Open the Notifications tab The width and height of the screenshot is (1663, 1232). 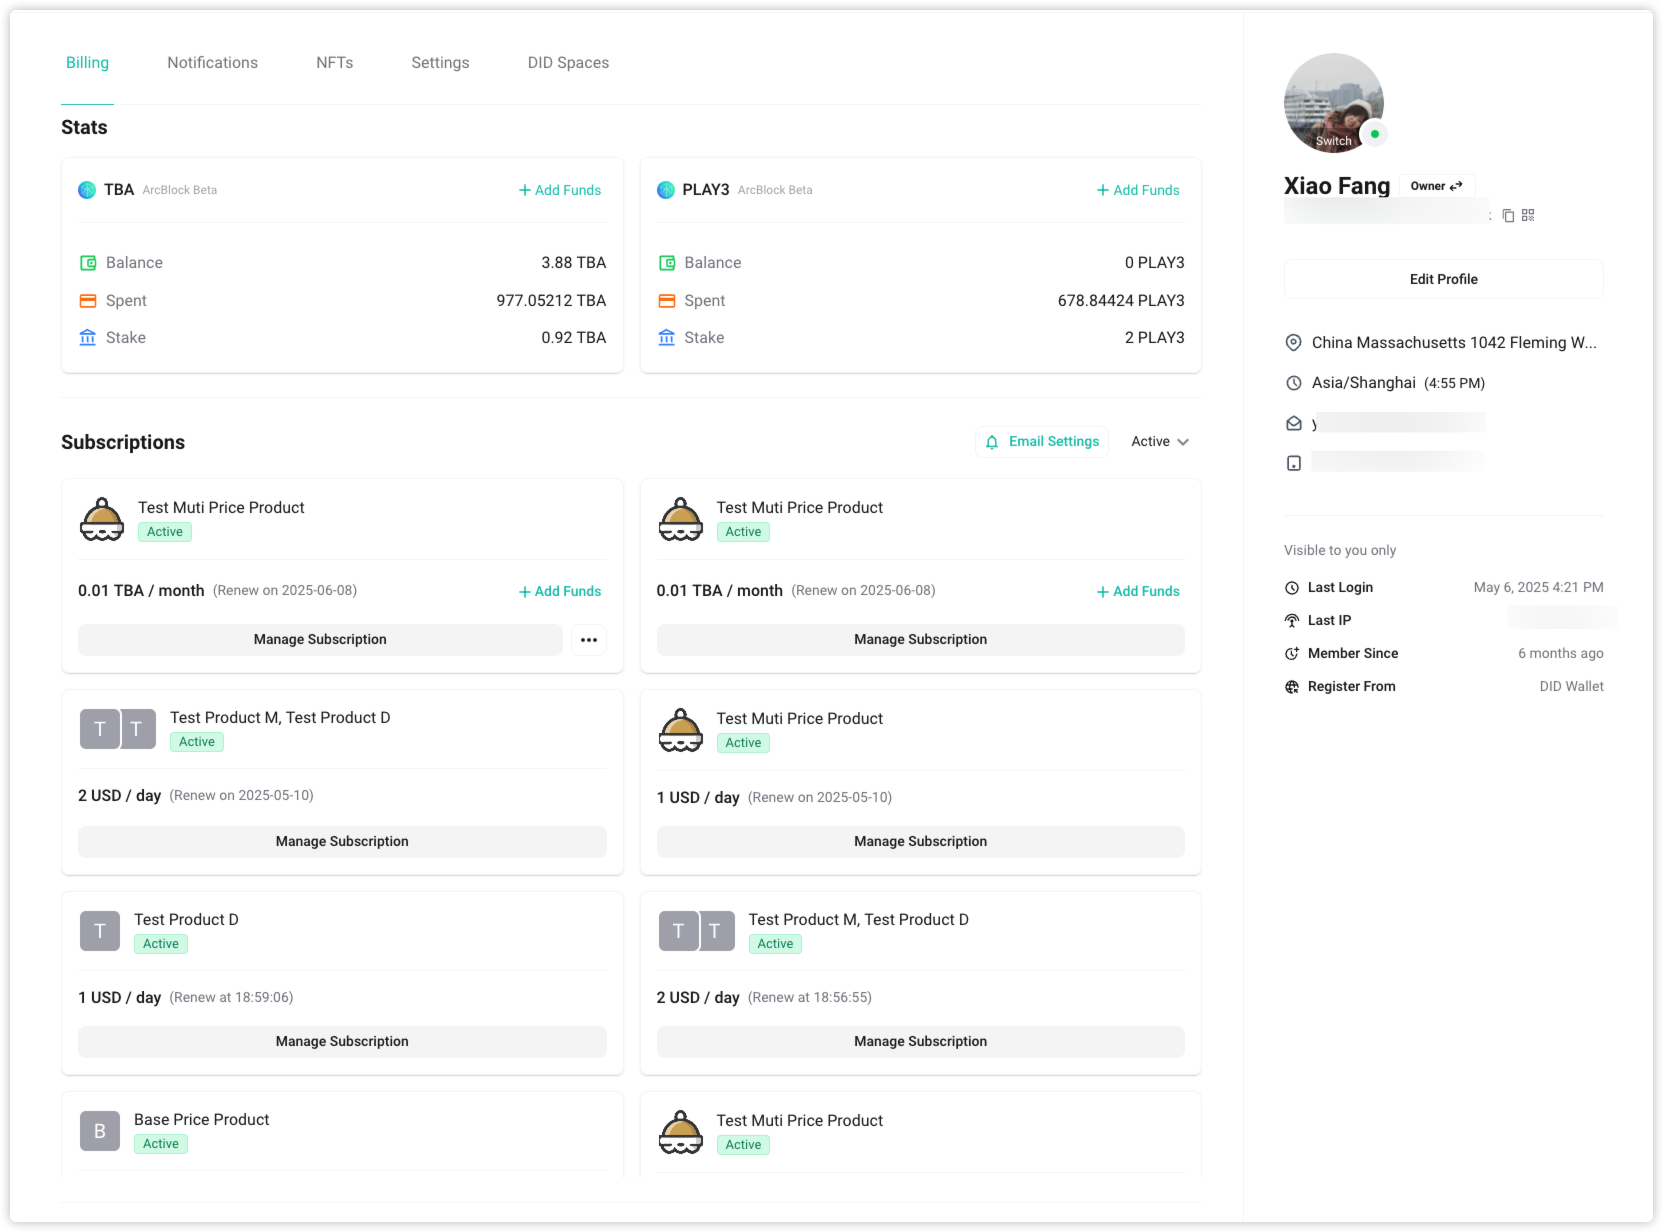tap(212, 63)
